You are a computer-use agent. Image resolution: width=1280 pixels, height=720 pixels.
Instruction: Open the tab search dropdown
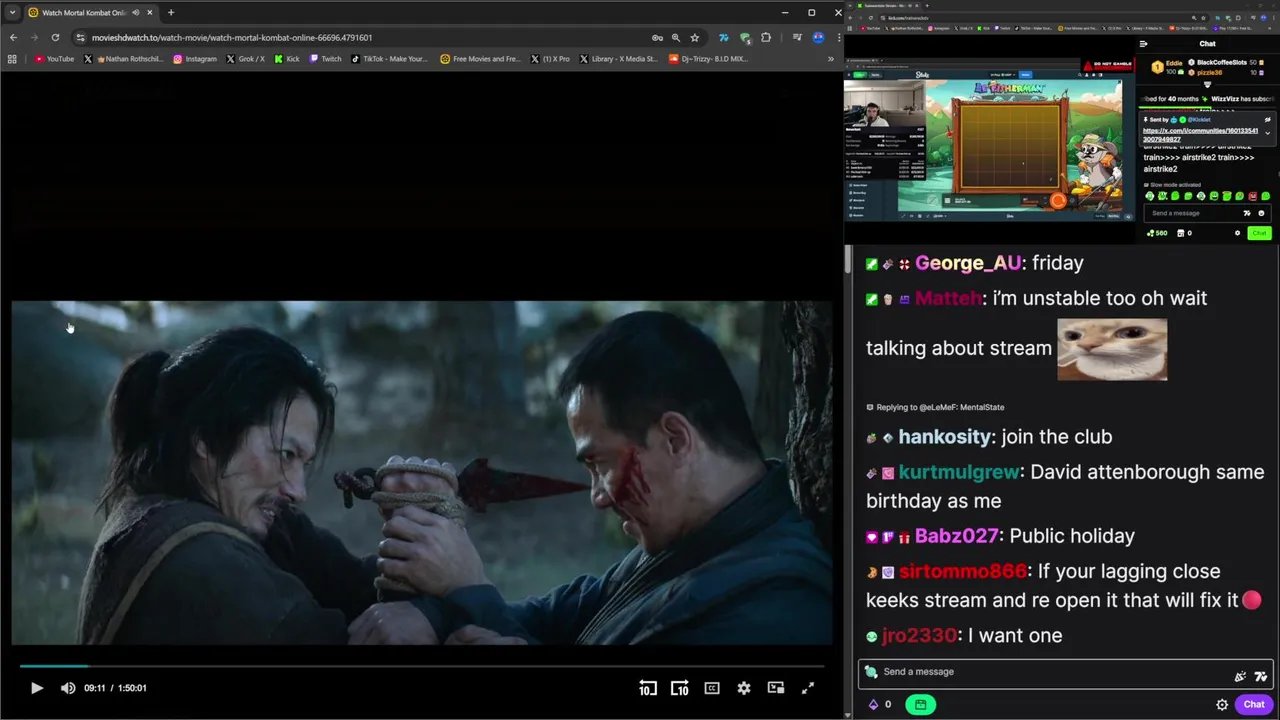pyautogui.click(x=12, y=13)
